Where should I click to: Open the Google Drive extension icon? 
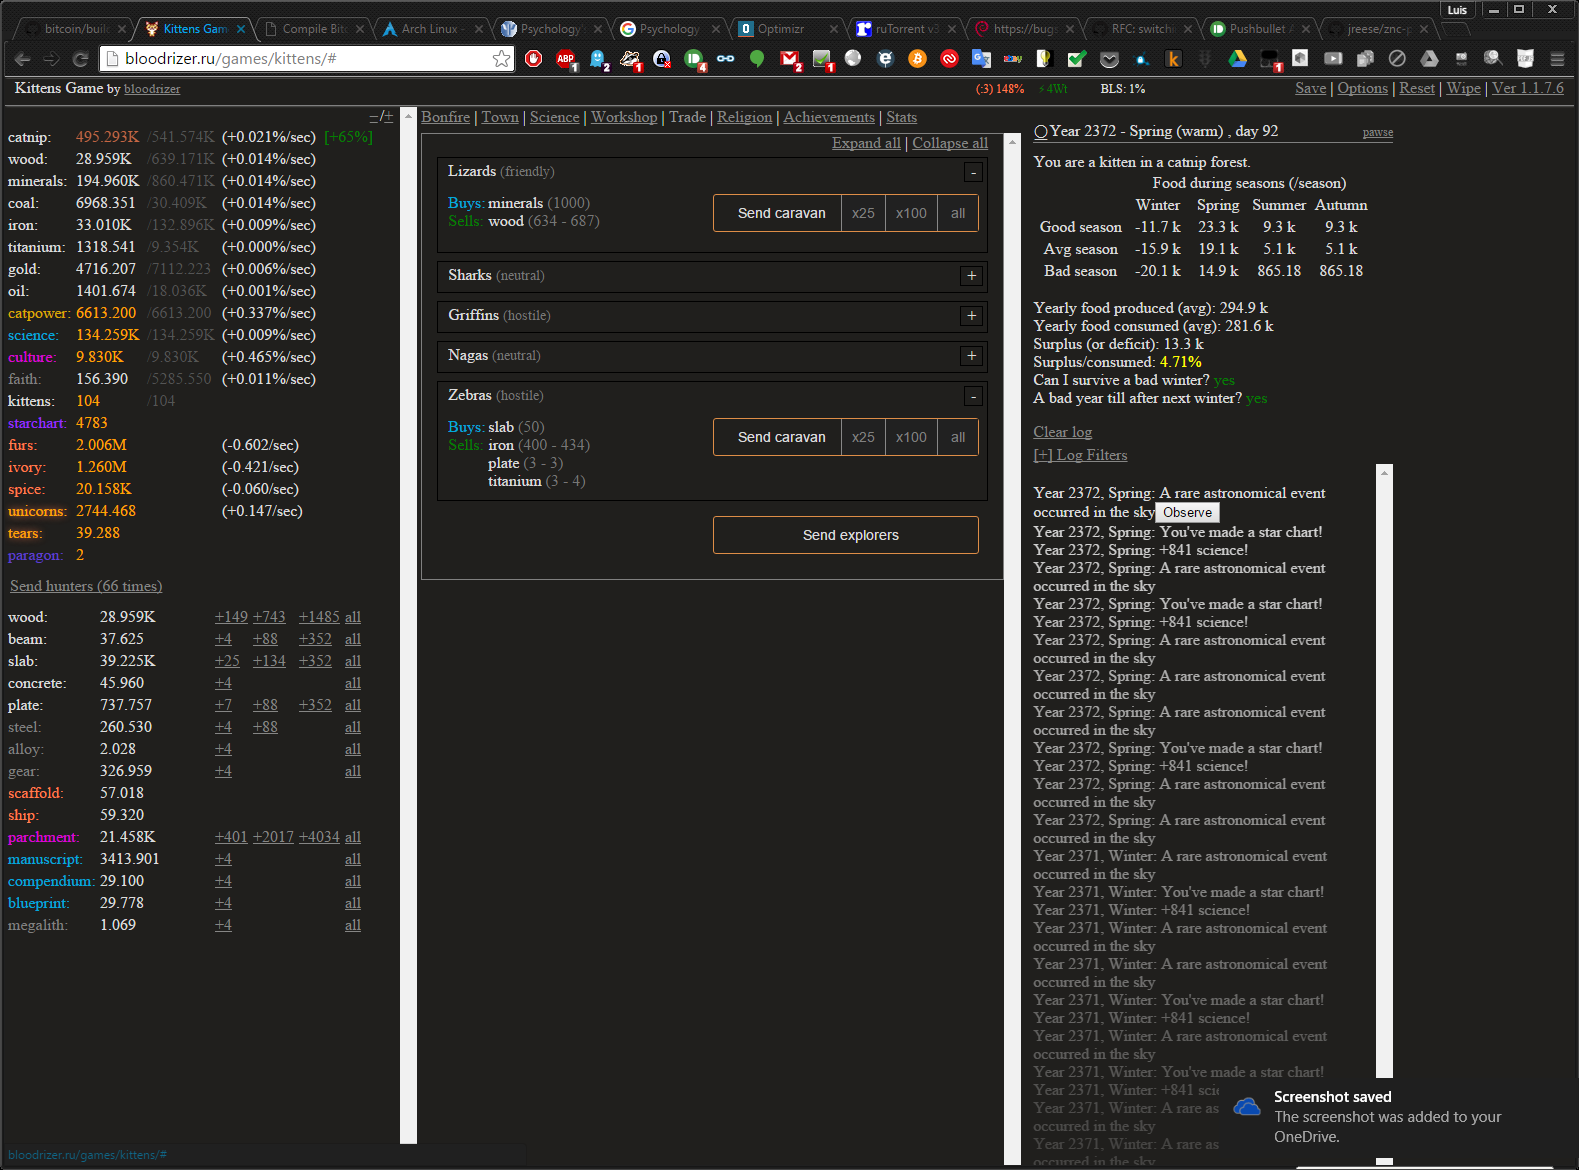(x=1237, y=59)
